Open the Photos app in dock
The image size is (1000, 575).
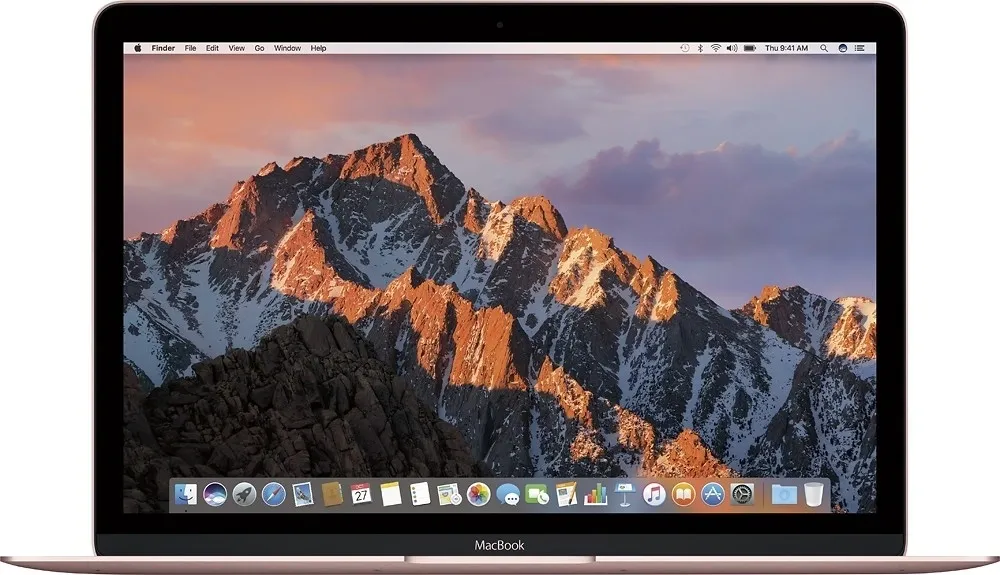click(478, 494)
